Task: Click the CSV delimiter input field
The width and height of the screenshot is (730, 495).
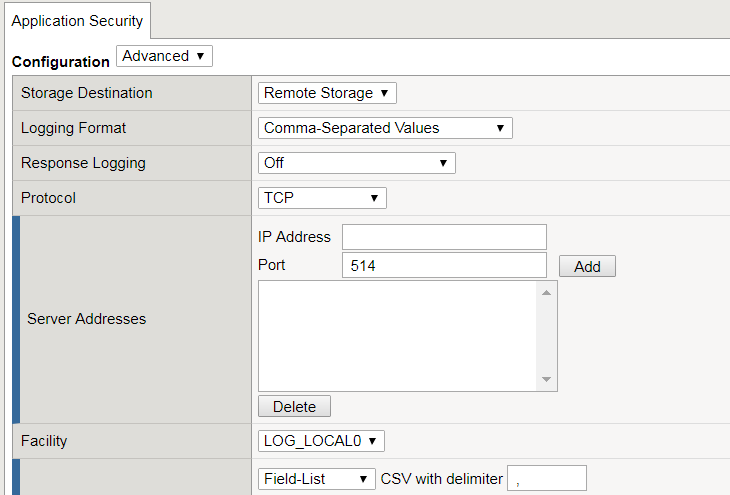Action: (x=547, y=479)
